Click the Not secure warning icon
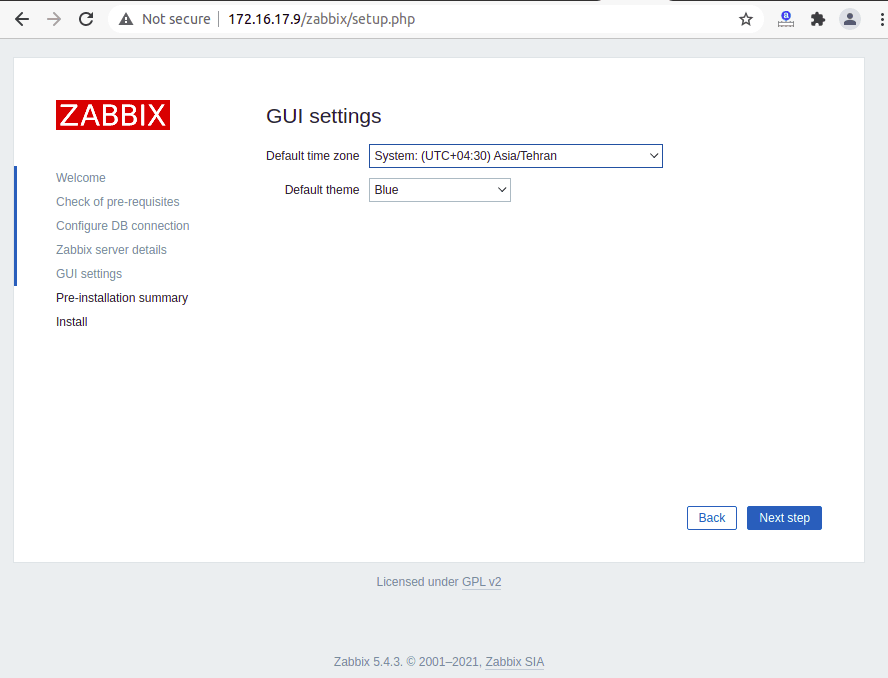Screen dimensions: 888x678 pyautogui.click(x=126, y=19)
